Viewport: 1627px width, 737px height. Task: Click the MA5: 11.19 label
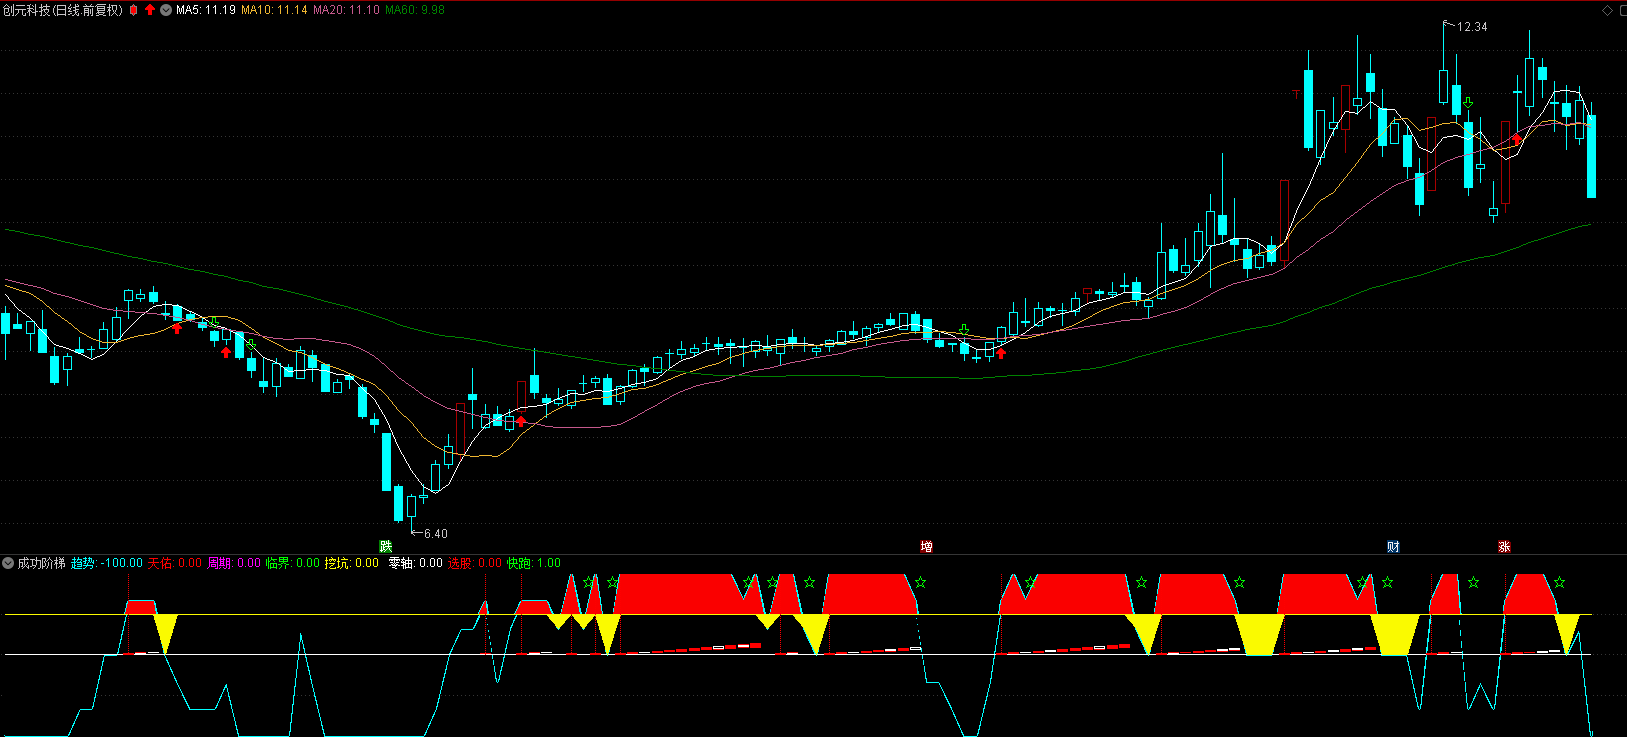tap(206, 10)
